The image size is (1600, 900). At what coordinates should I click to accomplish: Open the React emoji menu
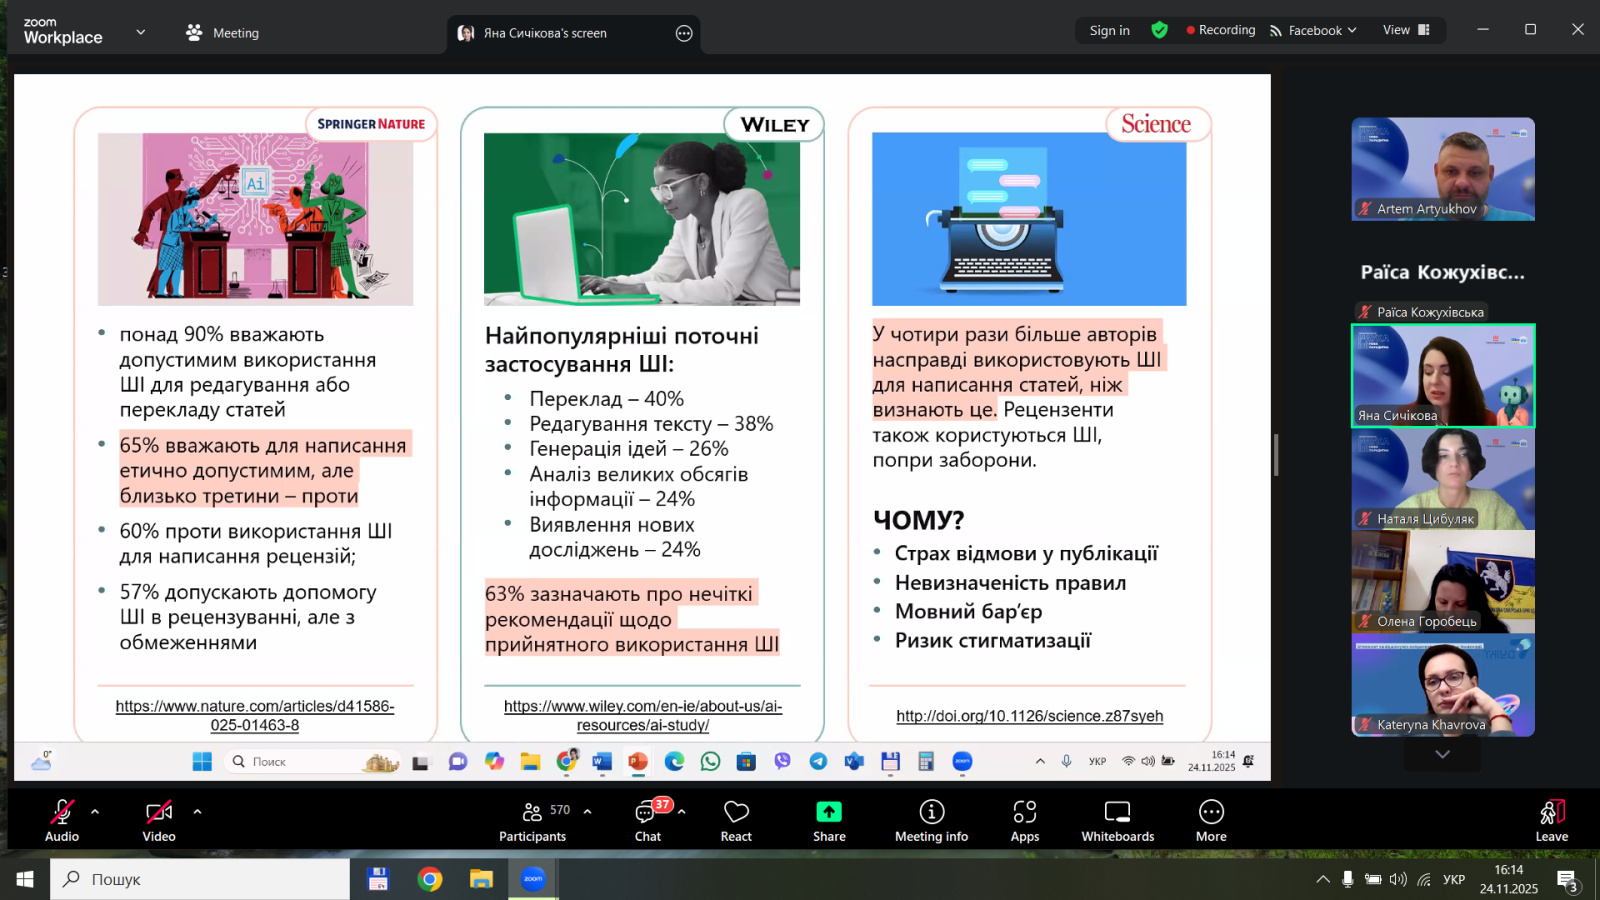click(736, 819)
